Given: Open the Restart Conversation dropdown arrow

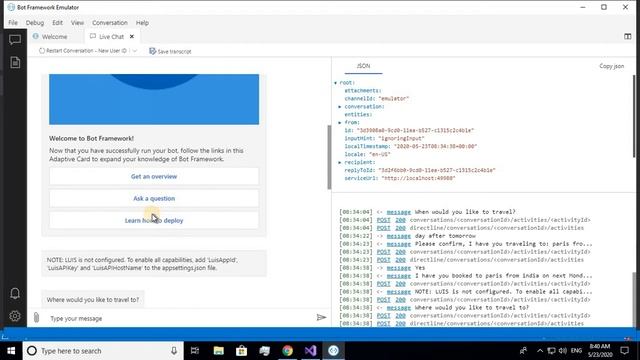Looking at the screenshot, I should tap(135, 51).
